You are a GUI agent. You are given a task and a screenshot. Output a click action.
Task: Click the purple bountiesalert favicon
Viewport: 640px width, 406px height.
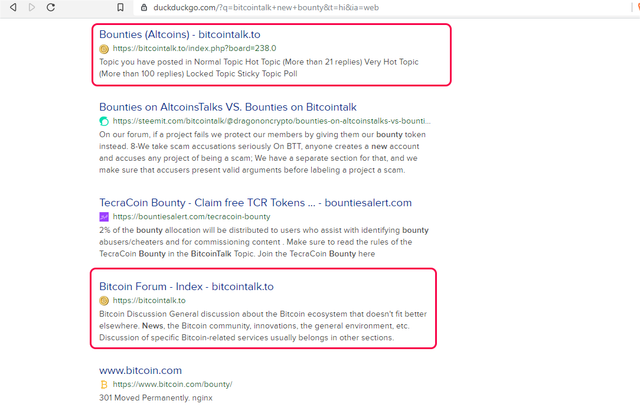(104, 217)
